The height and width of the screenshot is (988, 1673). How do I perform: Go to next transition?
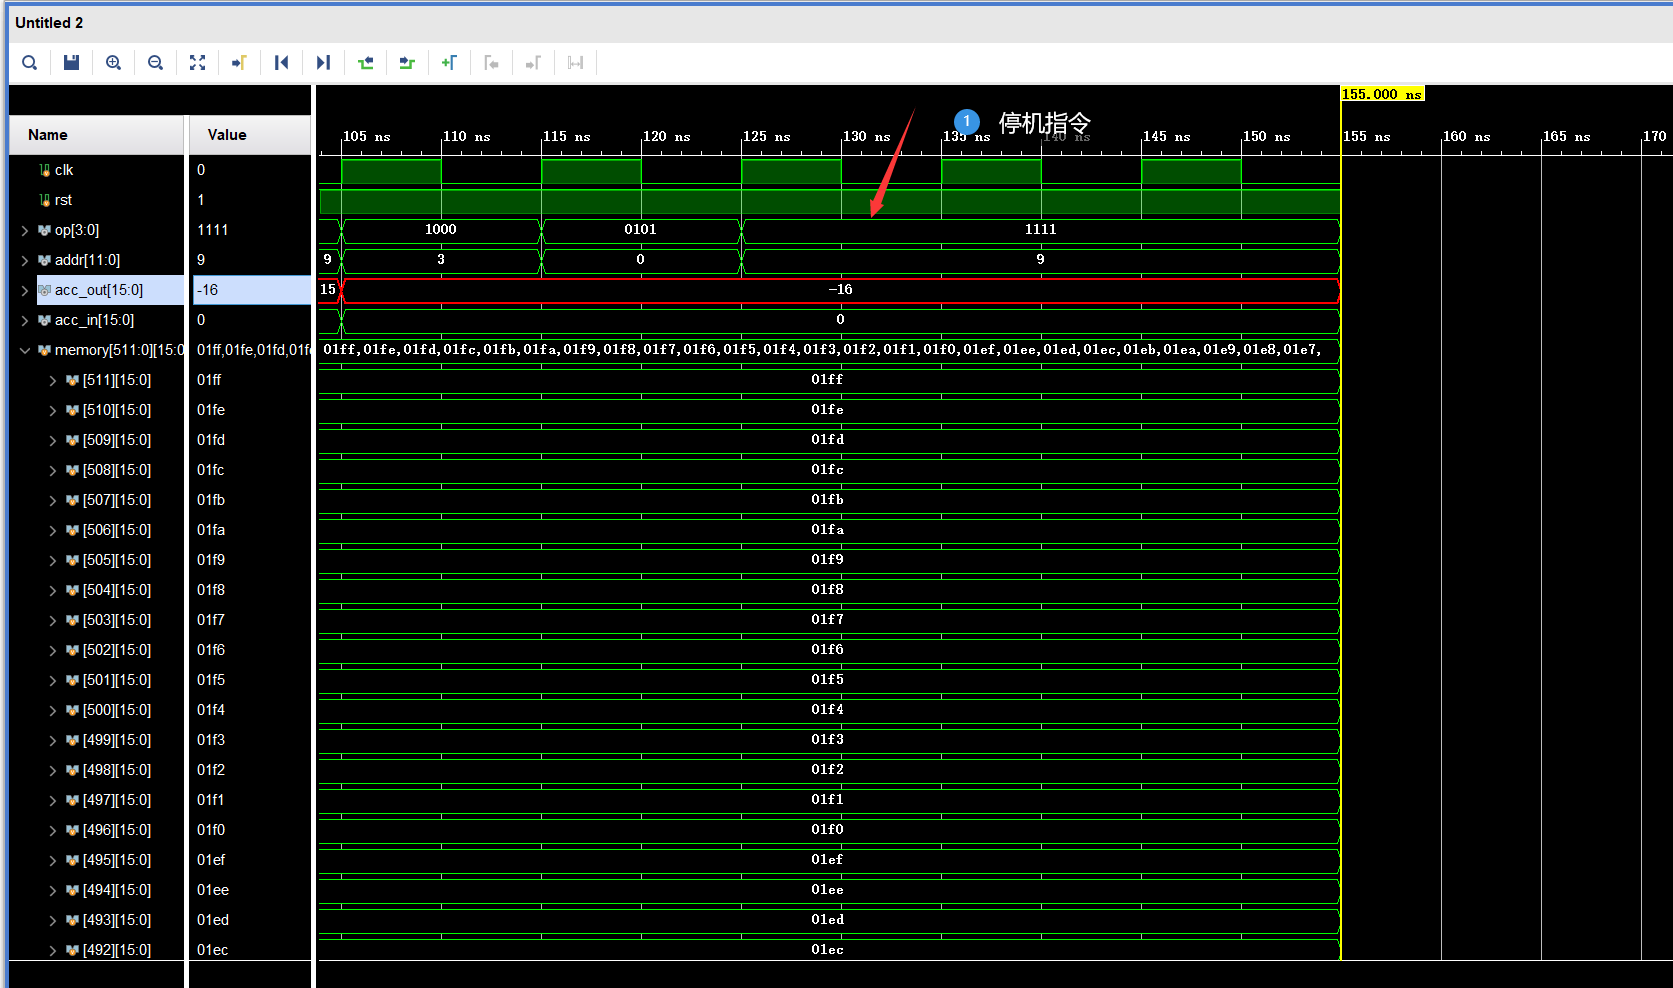(407, 63)
